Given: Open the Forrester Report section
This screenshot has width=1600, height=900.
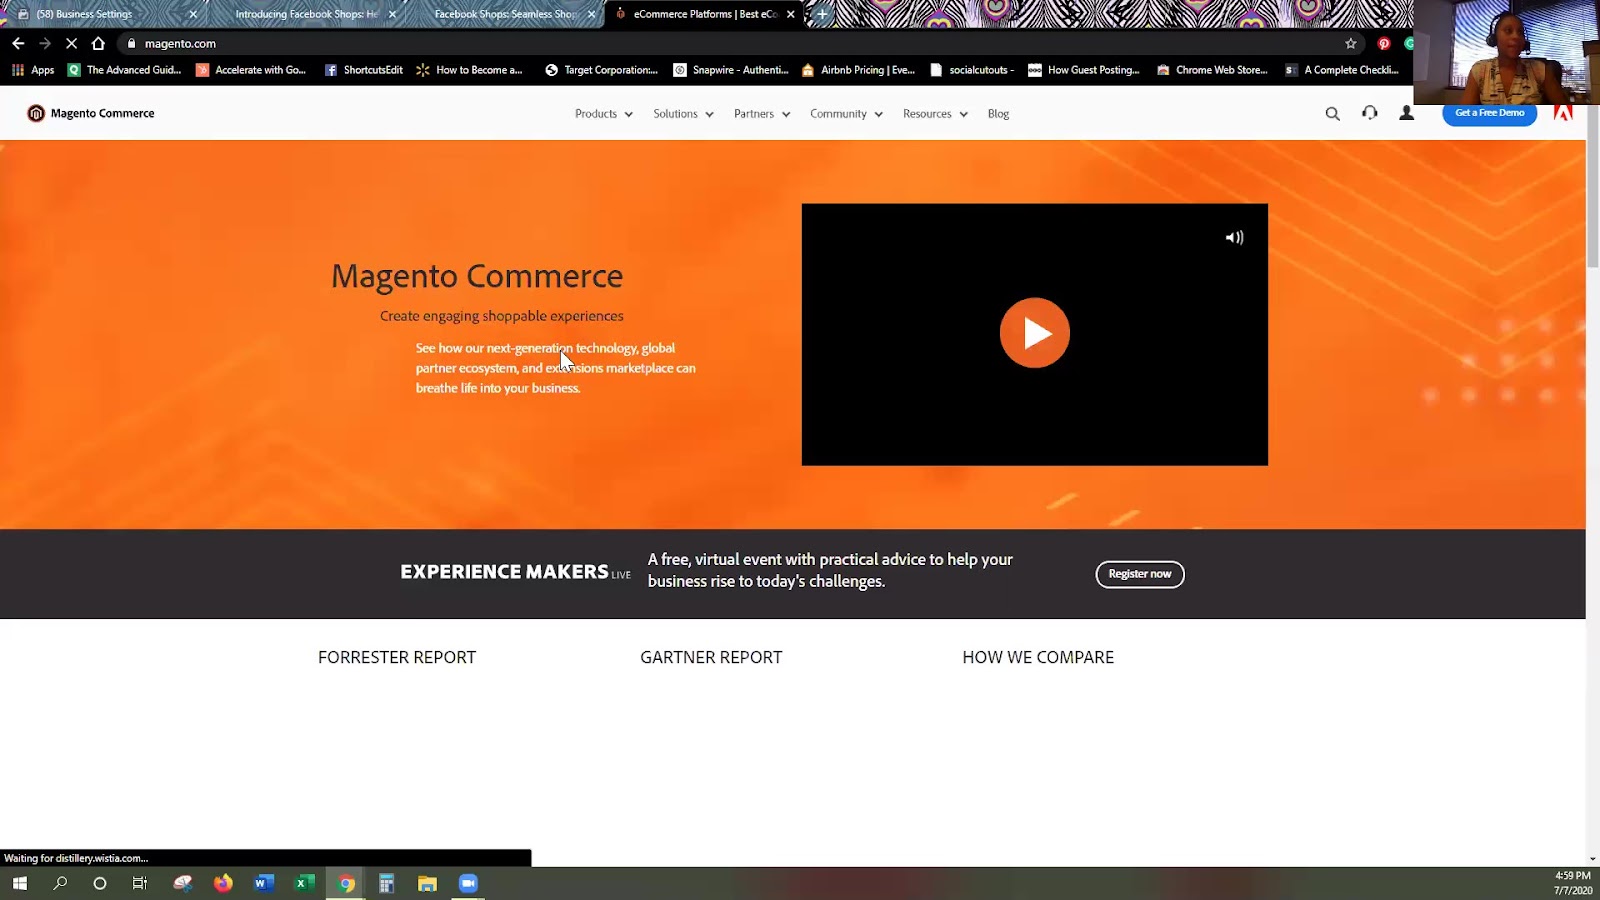Looking at the screenshot, I should coord(397,657).
